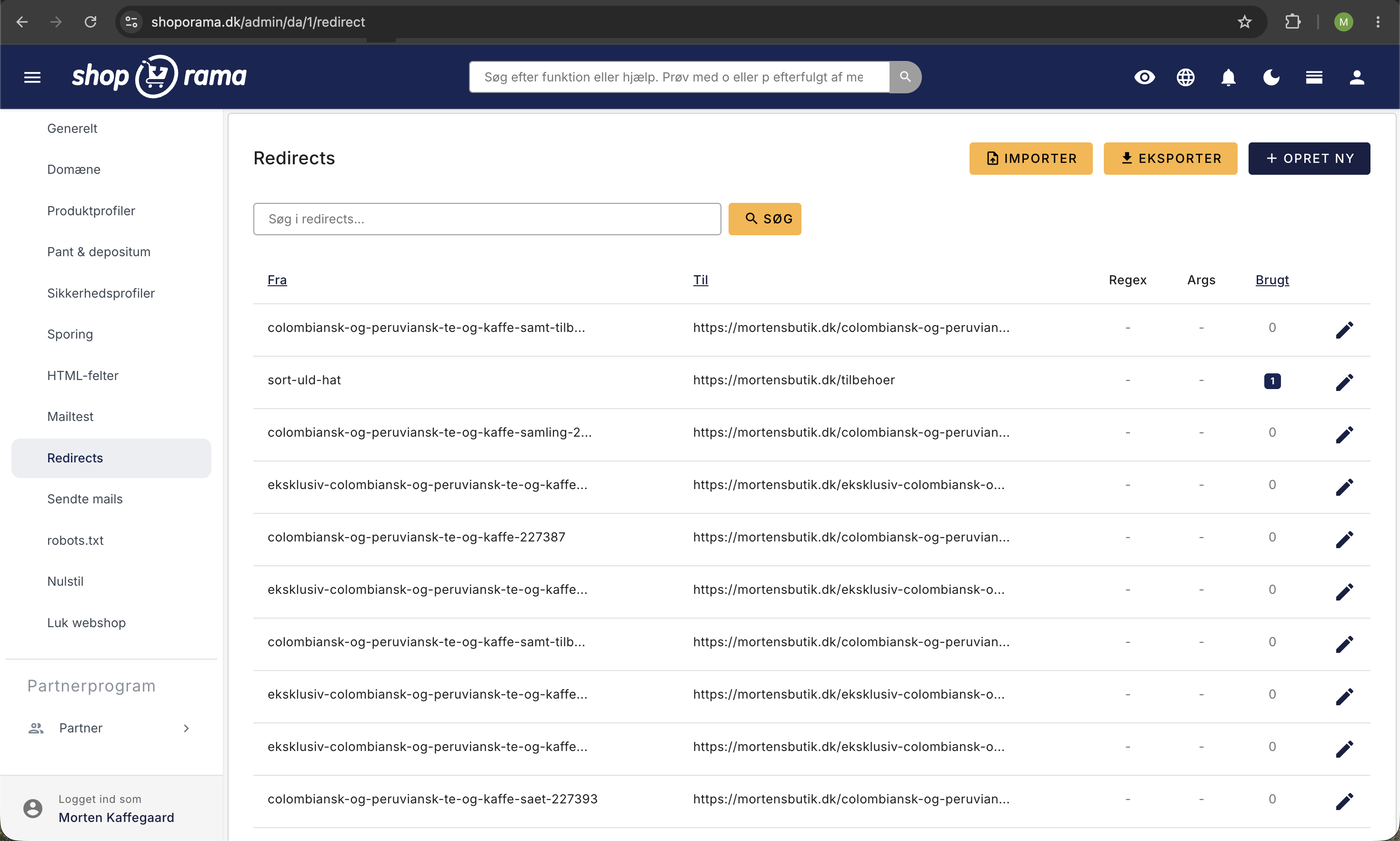Click the address bar URL
The height and width of the screenshot is (841, 1400).
tap(258, 21)
